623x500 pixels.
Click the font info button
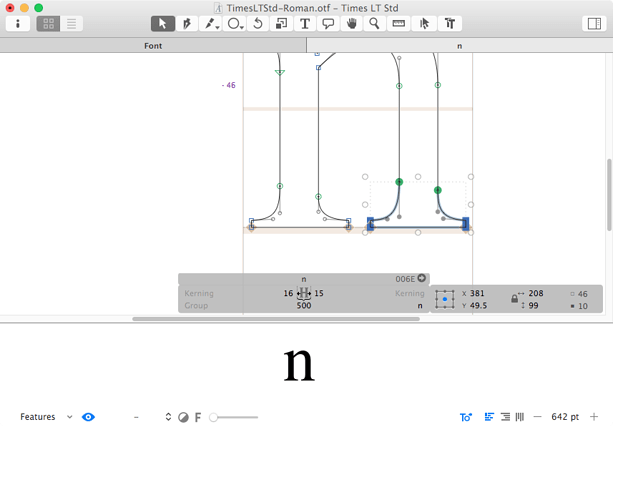pos(18,23)
